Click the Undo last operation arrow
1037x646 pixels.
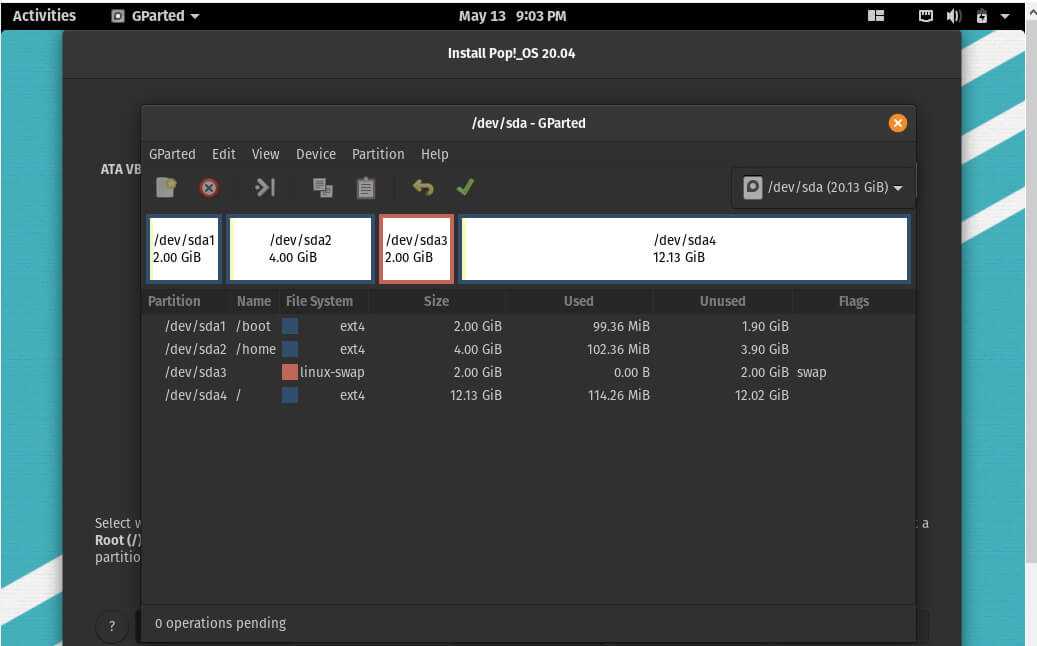coord(423,188)
